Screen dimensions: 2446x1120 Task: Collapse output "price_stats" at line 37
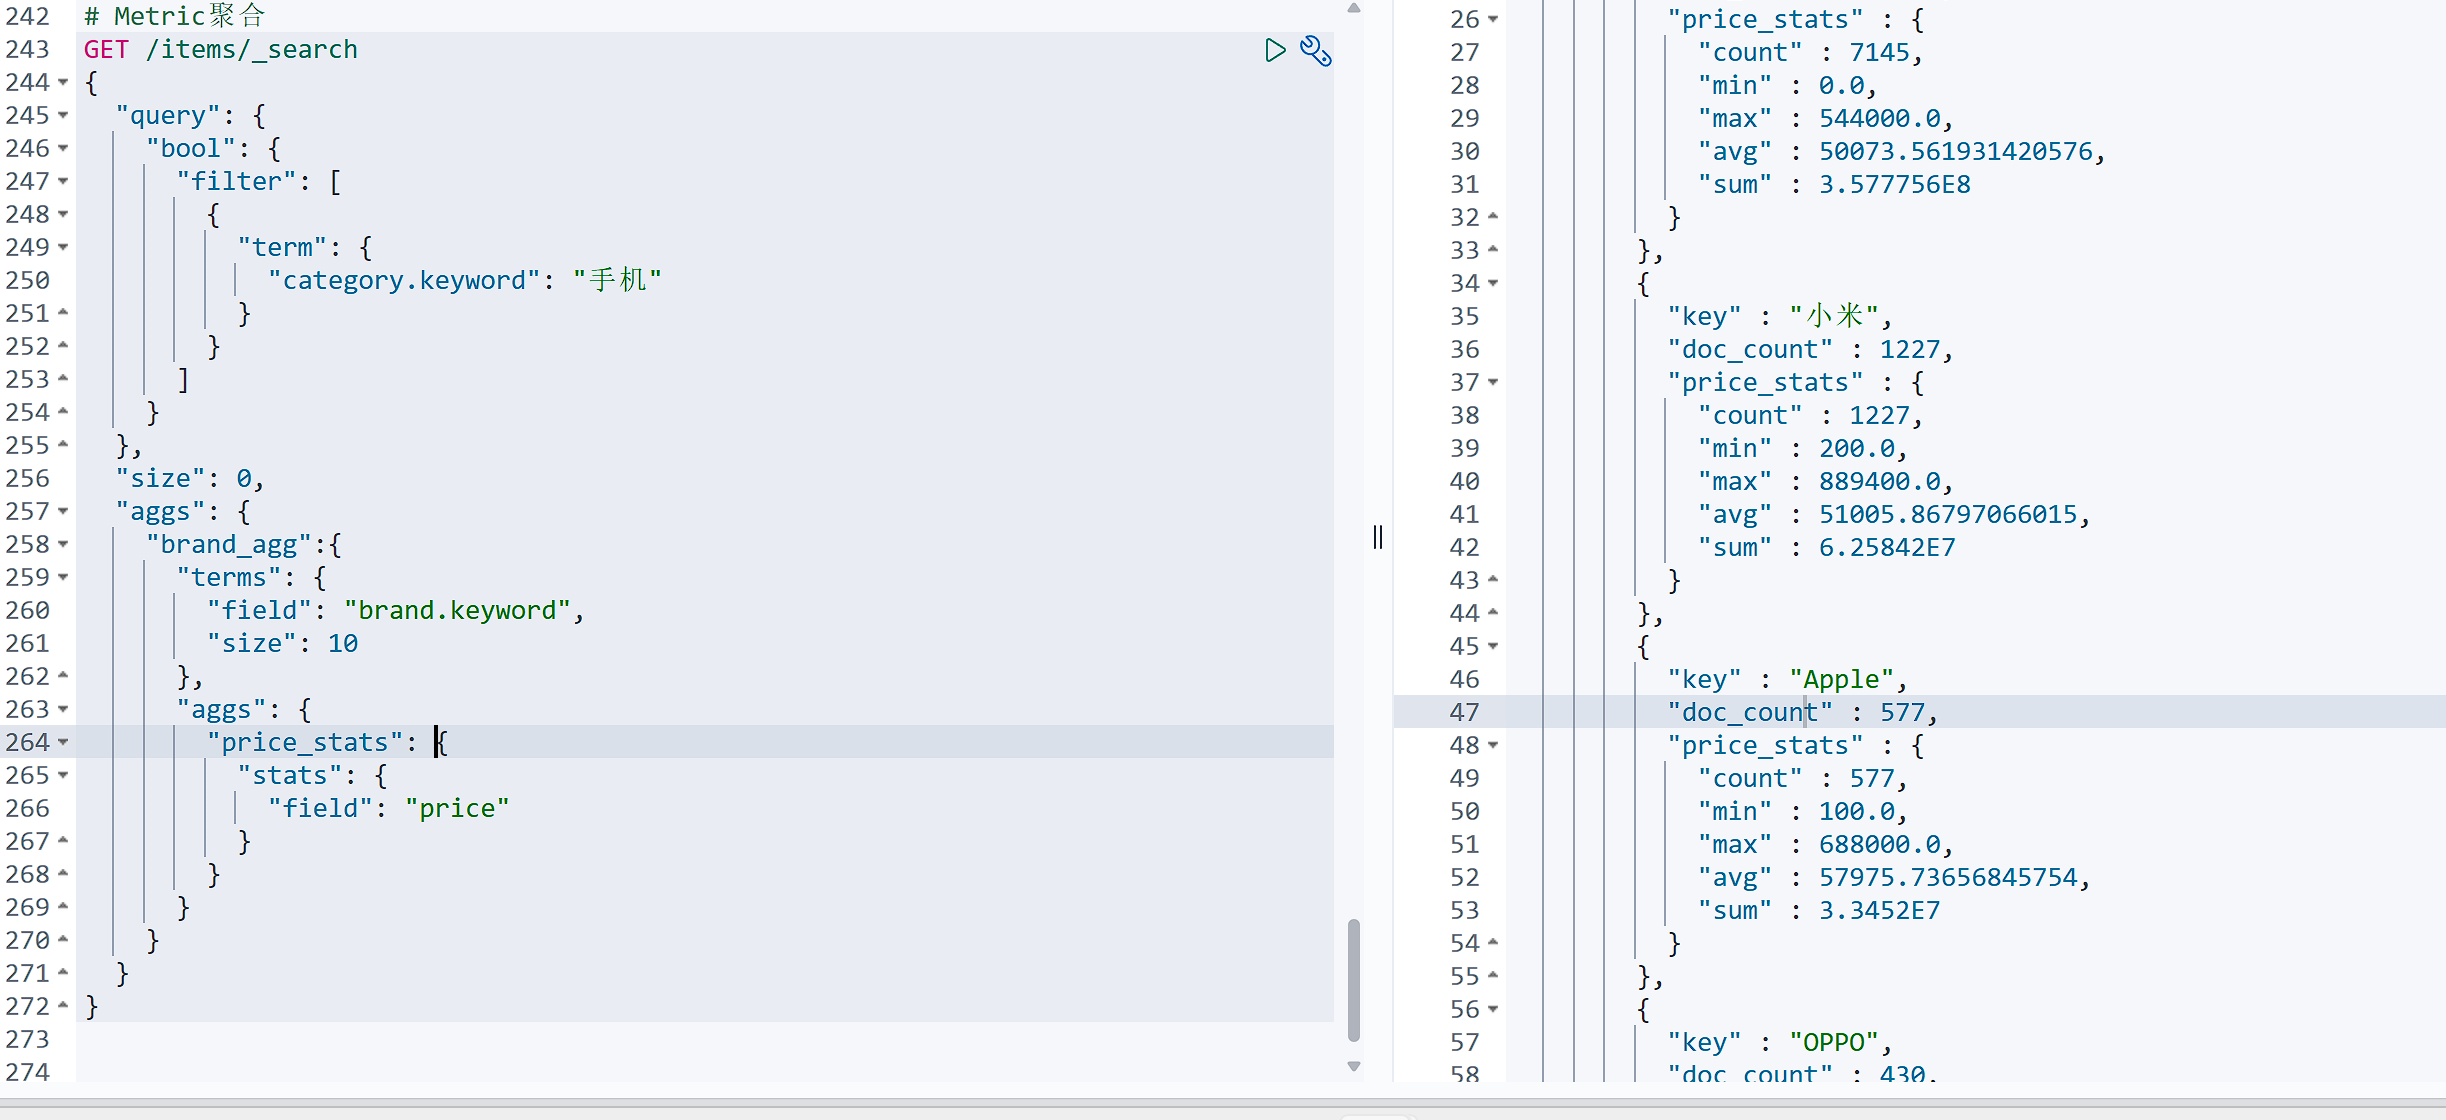[1493, 383]
